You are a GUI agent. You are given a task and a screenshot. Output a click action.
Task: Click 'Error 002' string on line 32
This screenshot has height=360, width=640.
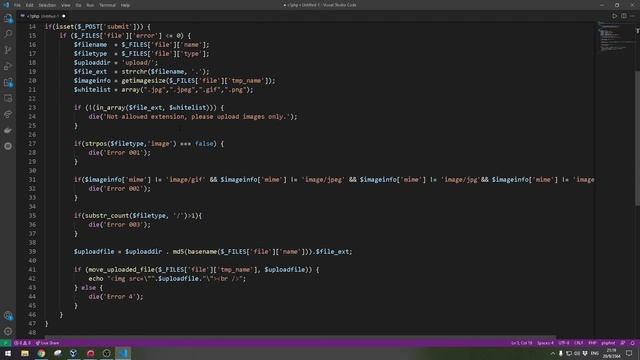[123, 189]
